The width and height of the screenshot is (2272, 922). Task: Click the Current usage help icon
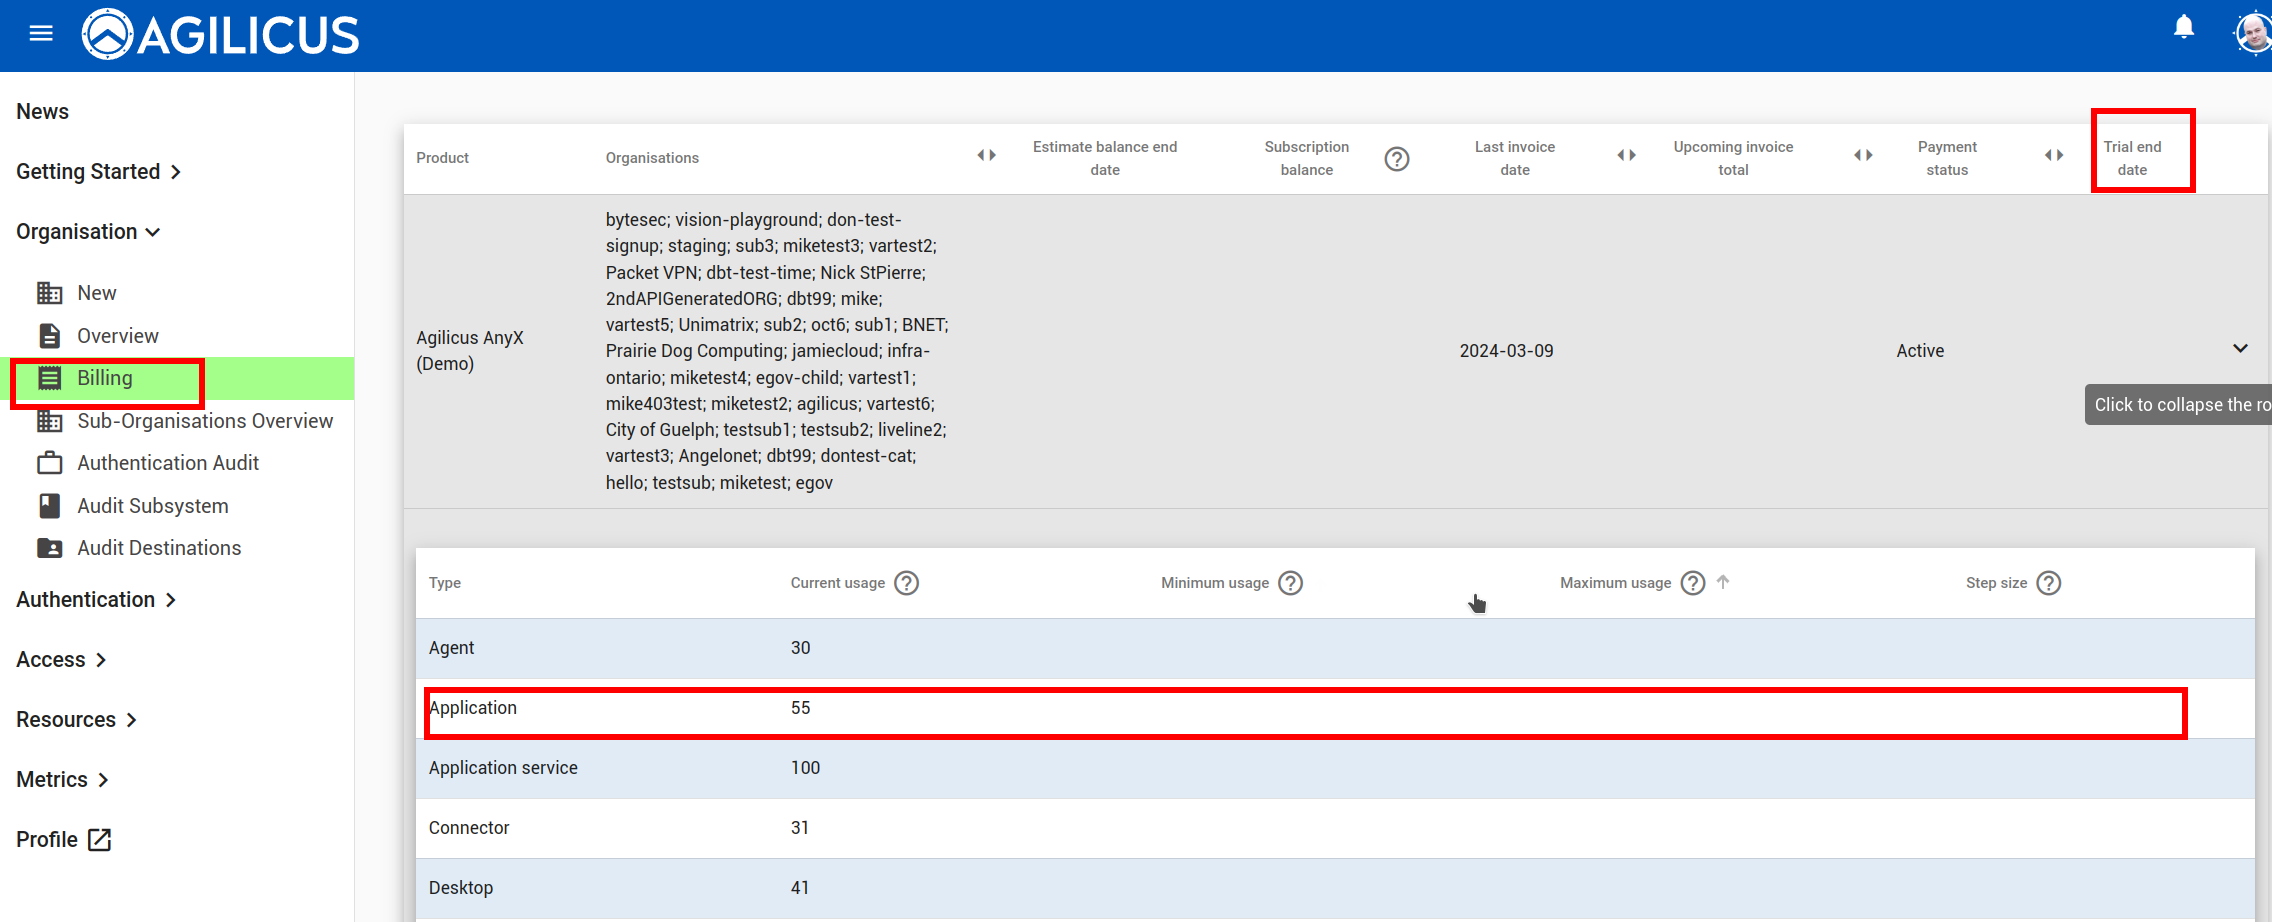point(906,583)
